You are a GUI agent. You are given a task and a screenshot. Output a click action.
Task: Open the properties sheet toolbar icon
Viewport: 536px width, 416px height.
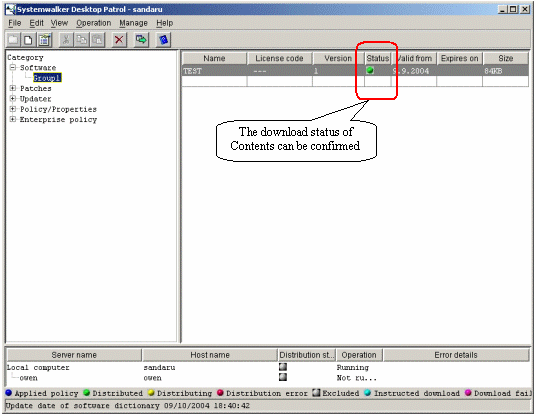tap(44, 40)
